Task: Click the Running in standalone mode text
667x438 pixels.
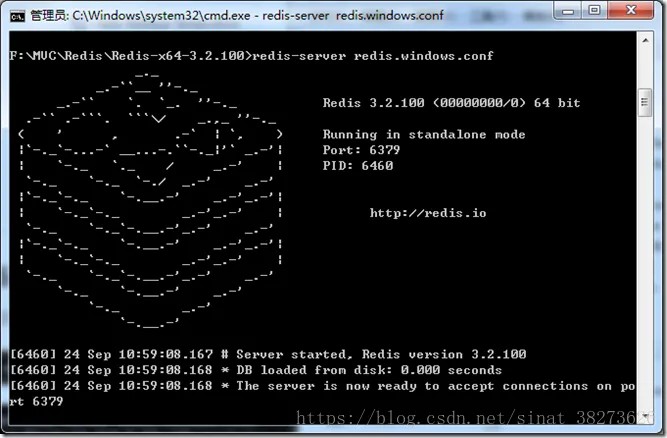Action: [424, 134]
